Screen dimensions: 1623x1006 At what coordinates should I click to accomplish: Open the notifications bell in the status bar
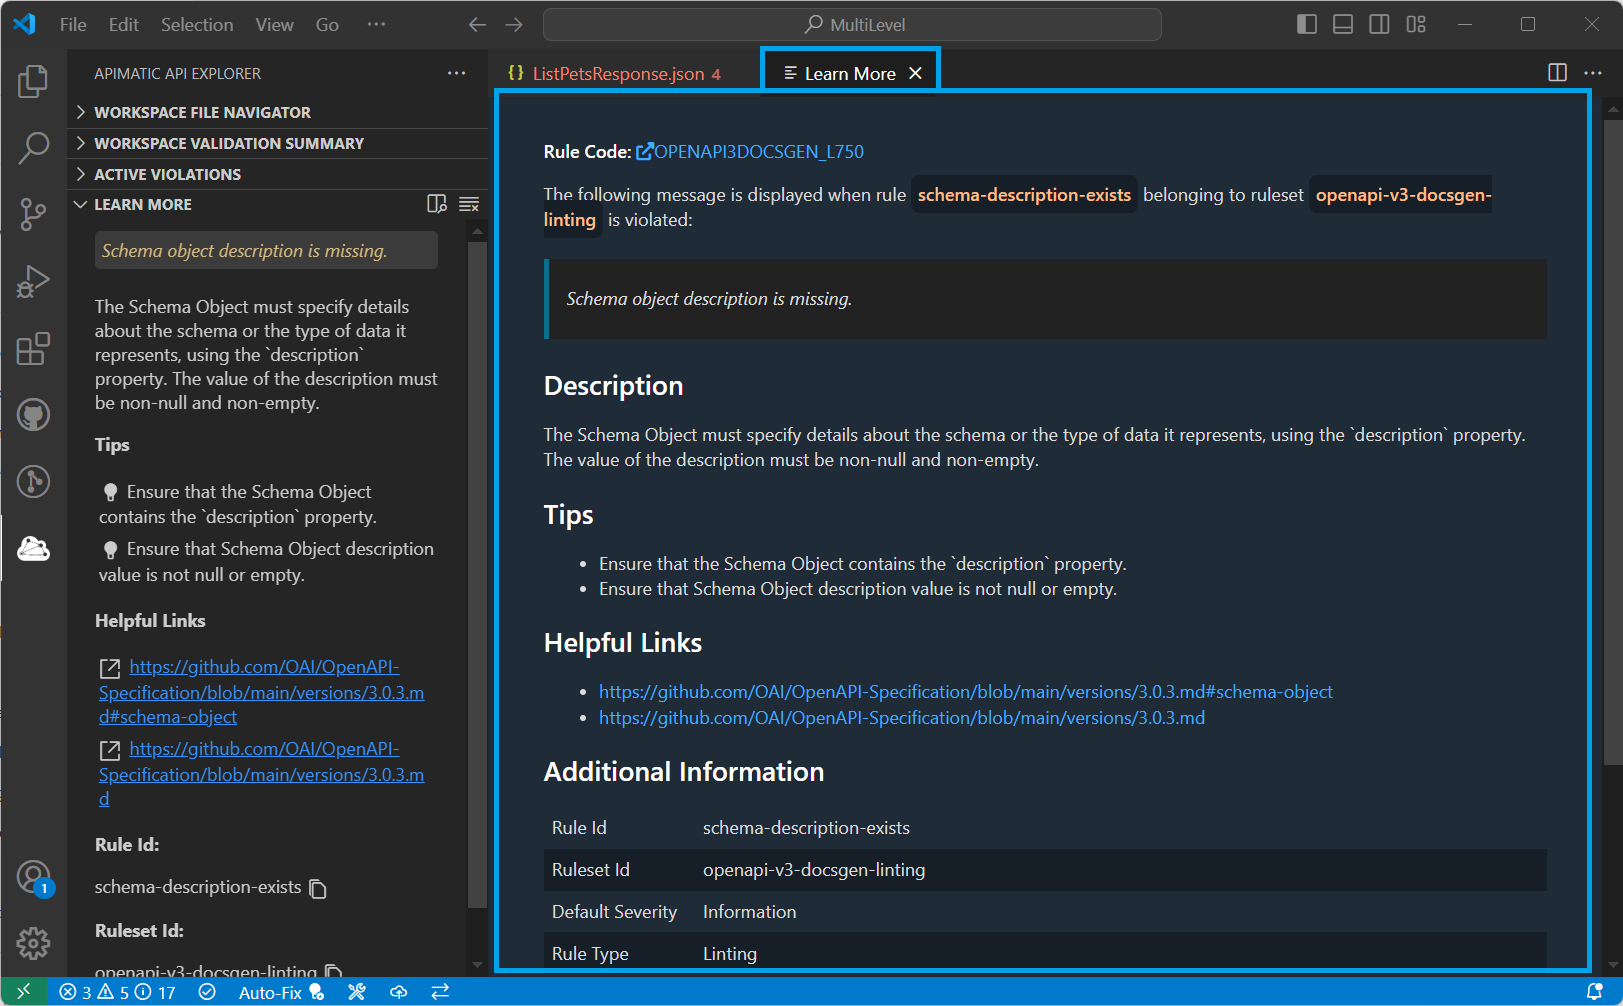pos(1595,992)
